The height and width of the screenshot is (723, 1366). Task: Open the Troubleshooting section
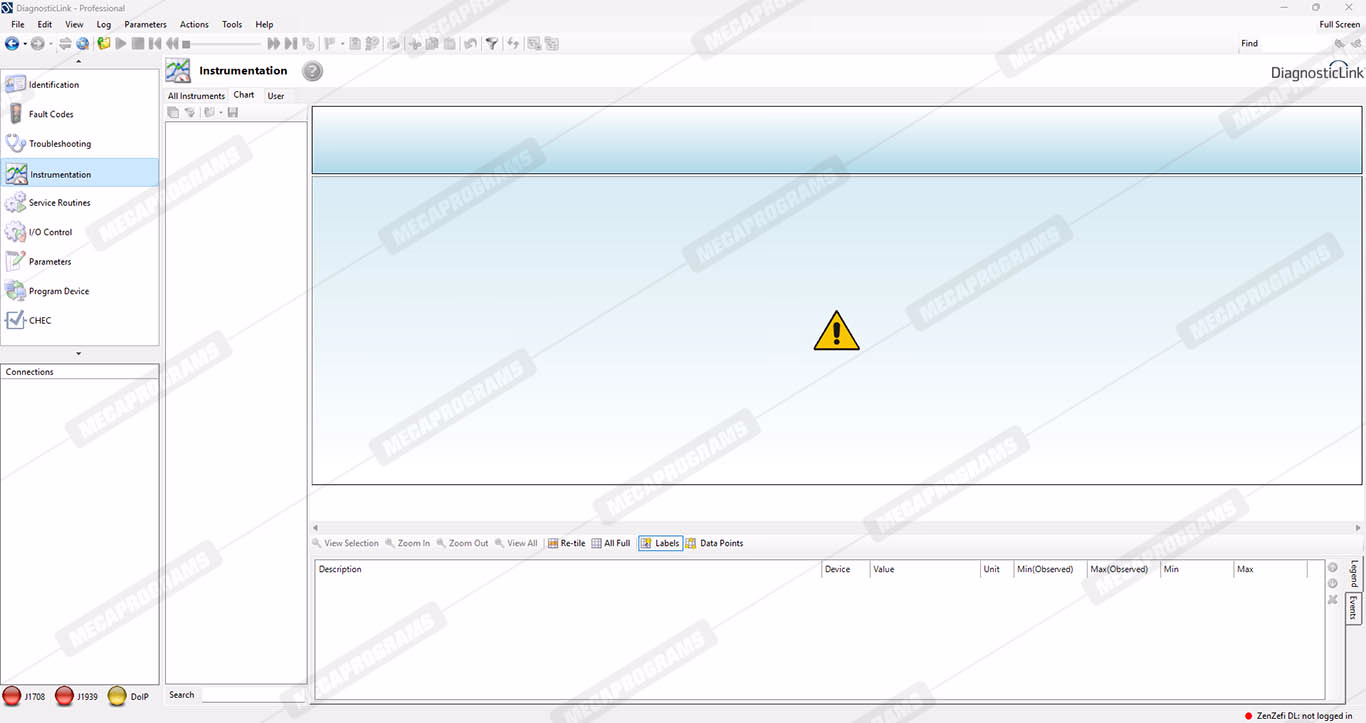point(59,144)
